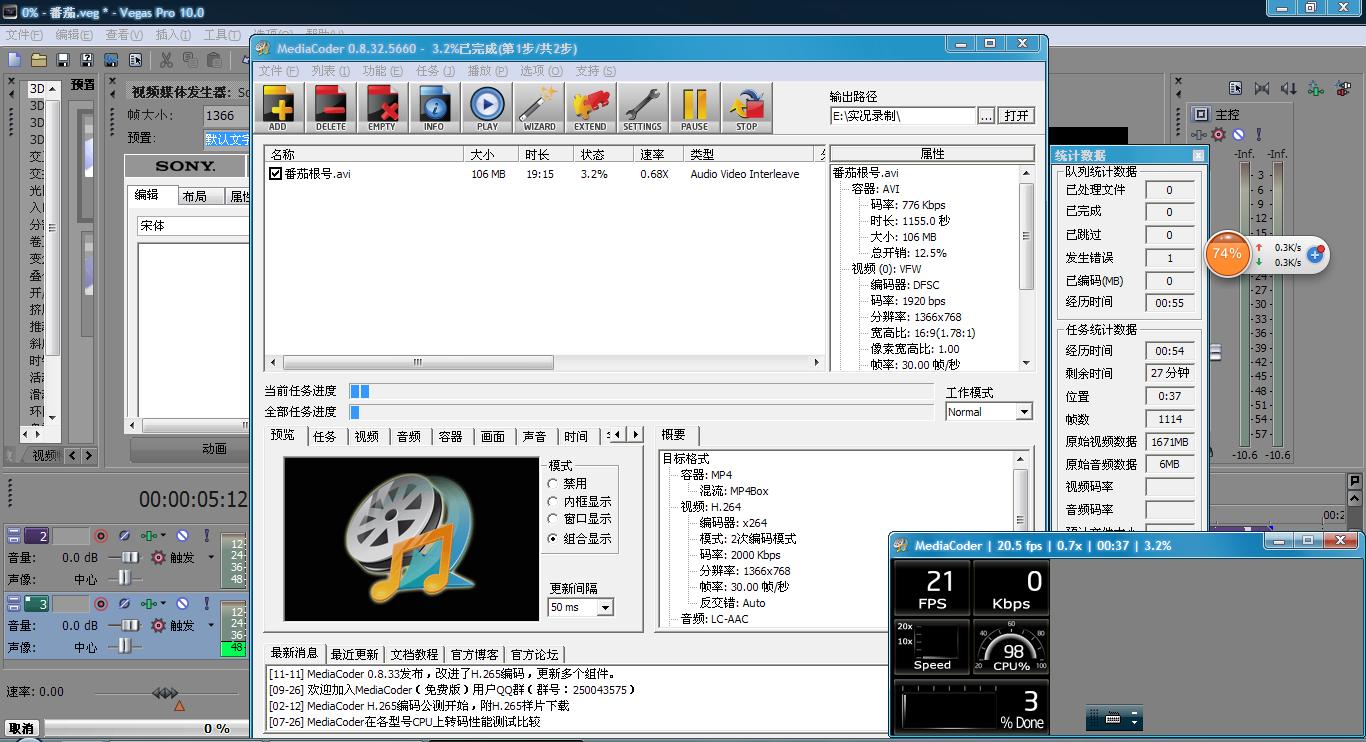Adjust the track 3 声像 pan slider
Screen dimensions: 1366x742
coord(124,647)
